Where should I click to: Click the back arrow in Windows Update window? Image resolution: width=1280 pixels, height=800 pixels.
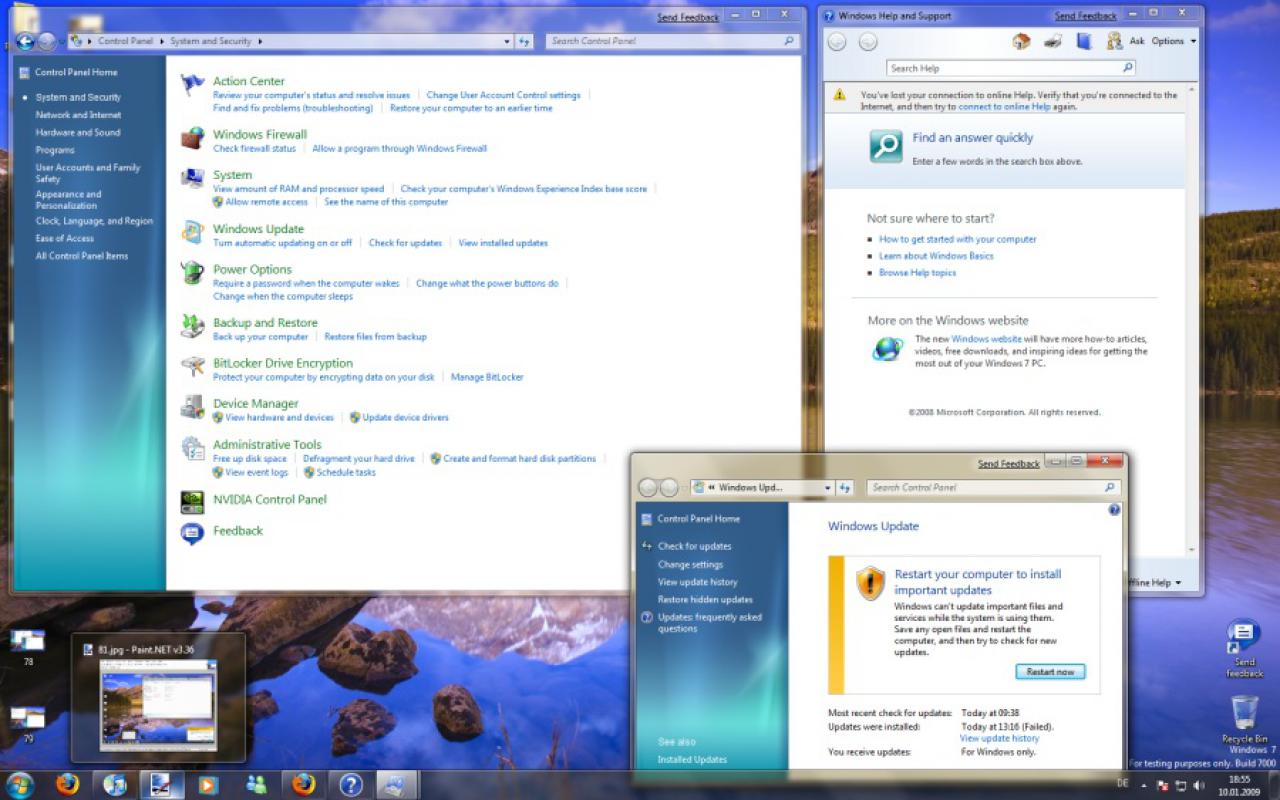[x=648, y=487]
